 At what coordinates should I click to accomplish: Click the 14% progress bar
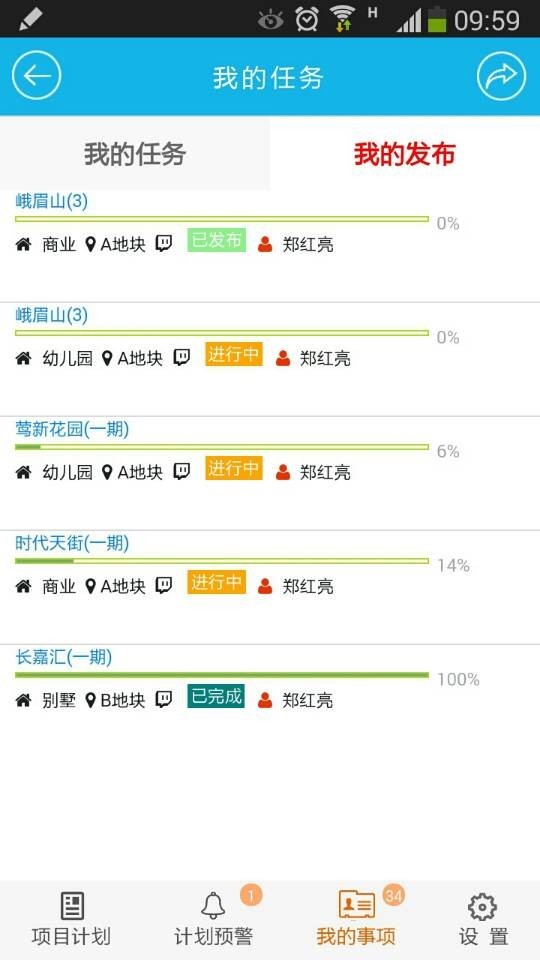click(x=222, y=561)
